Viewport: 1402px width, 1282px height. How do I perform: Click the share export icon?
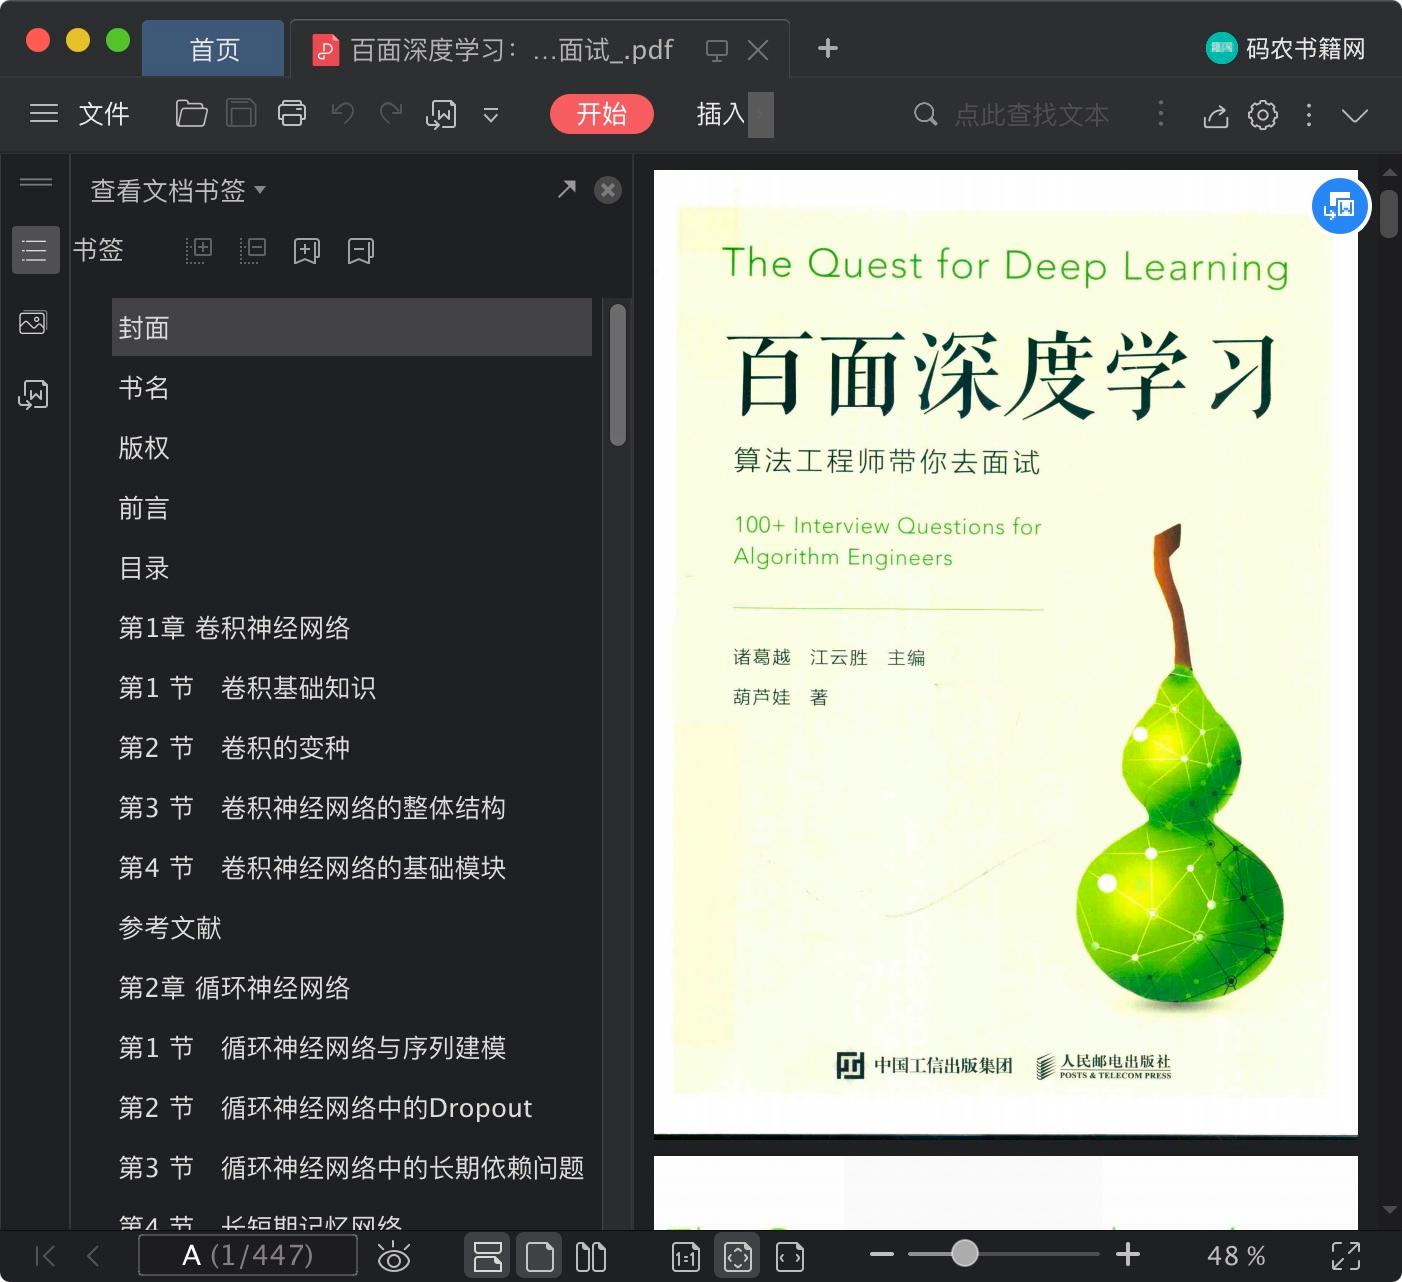click(x=1216, y=115)
